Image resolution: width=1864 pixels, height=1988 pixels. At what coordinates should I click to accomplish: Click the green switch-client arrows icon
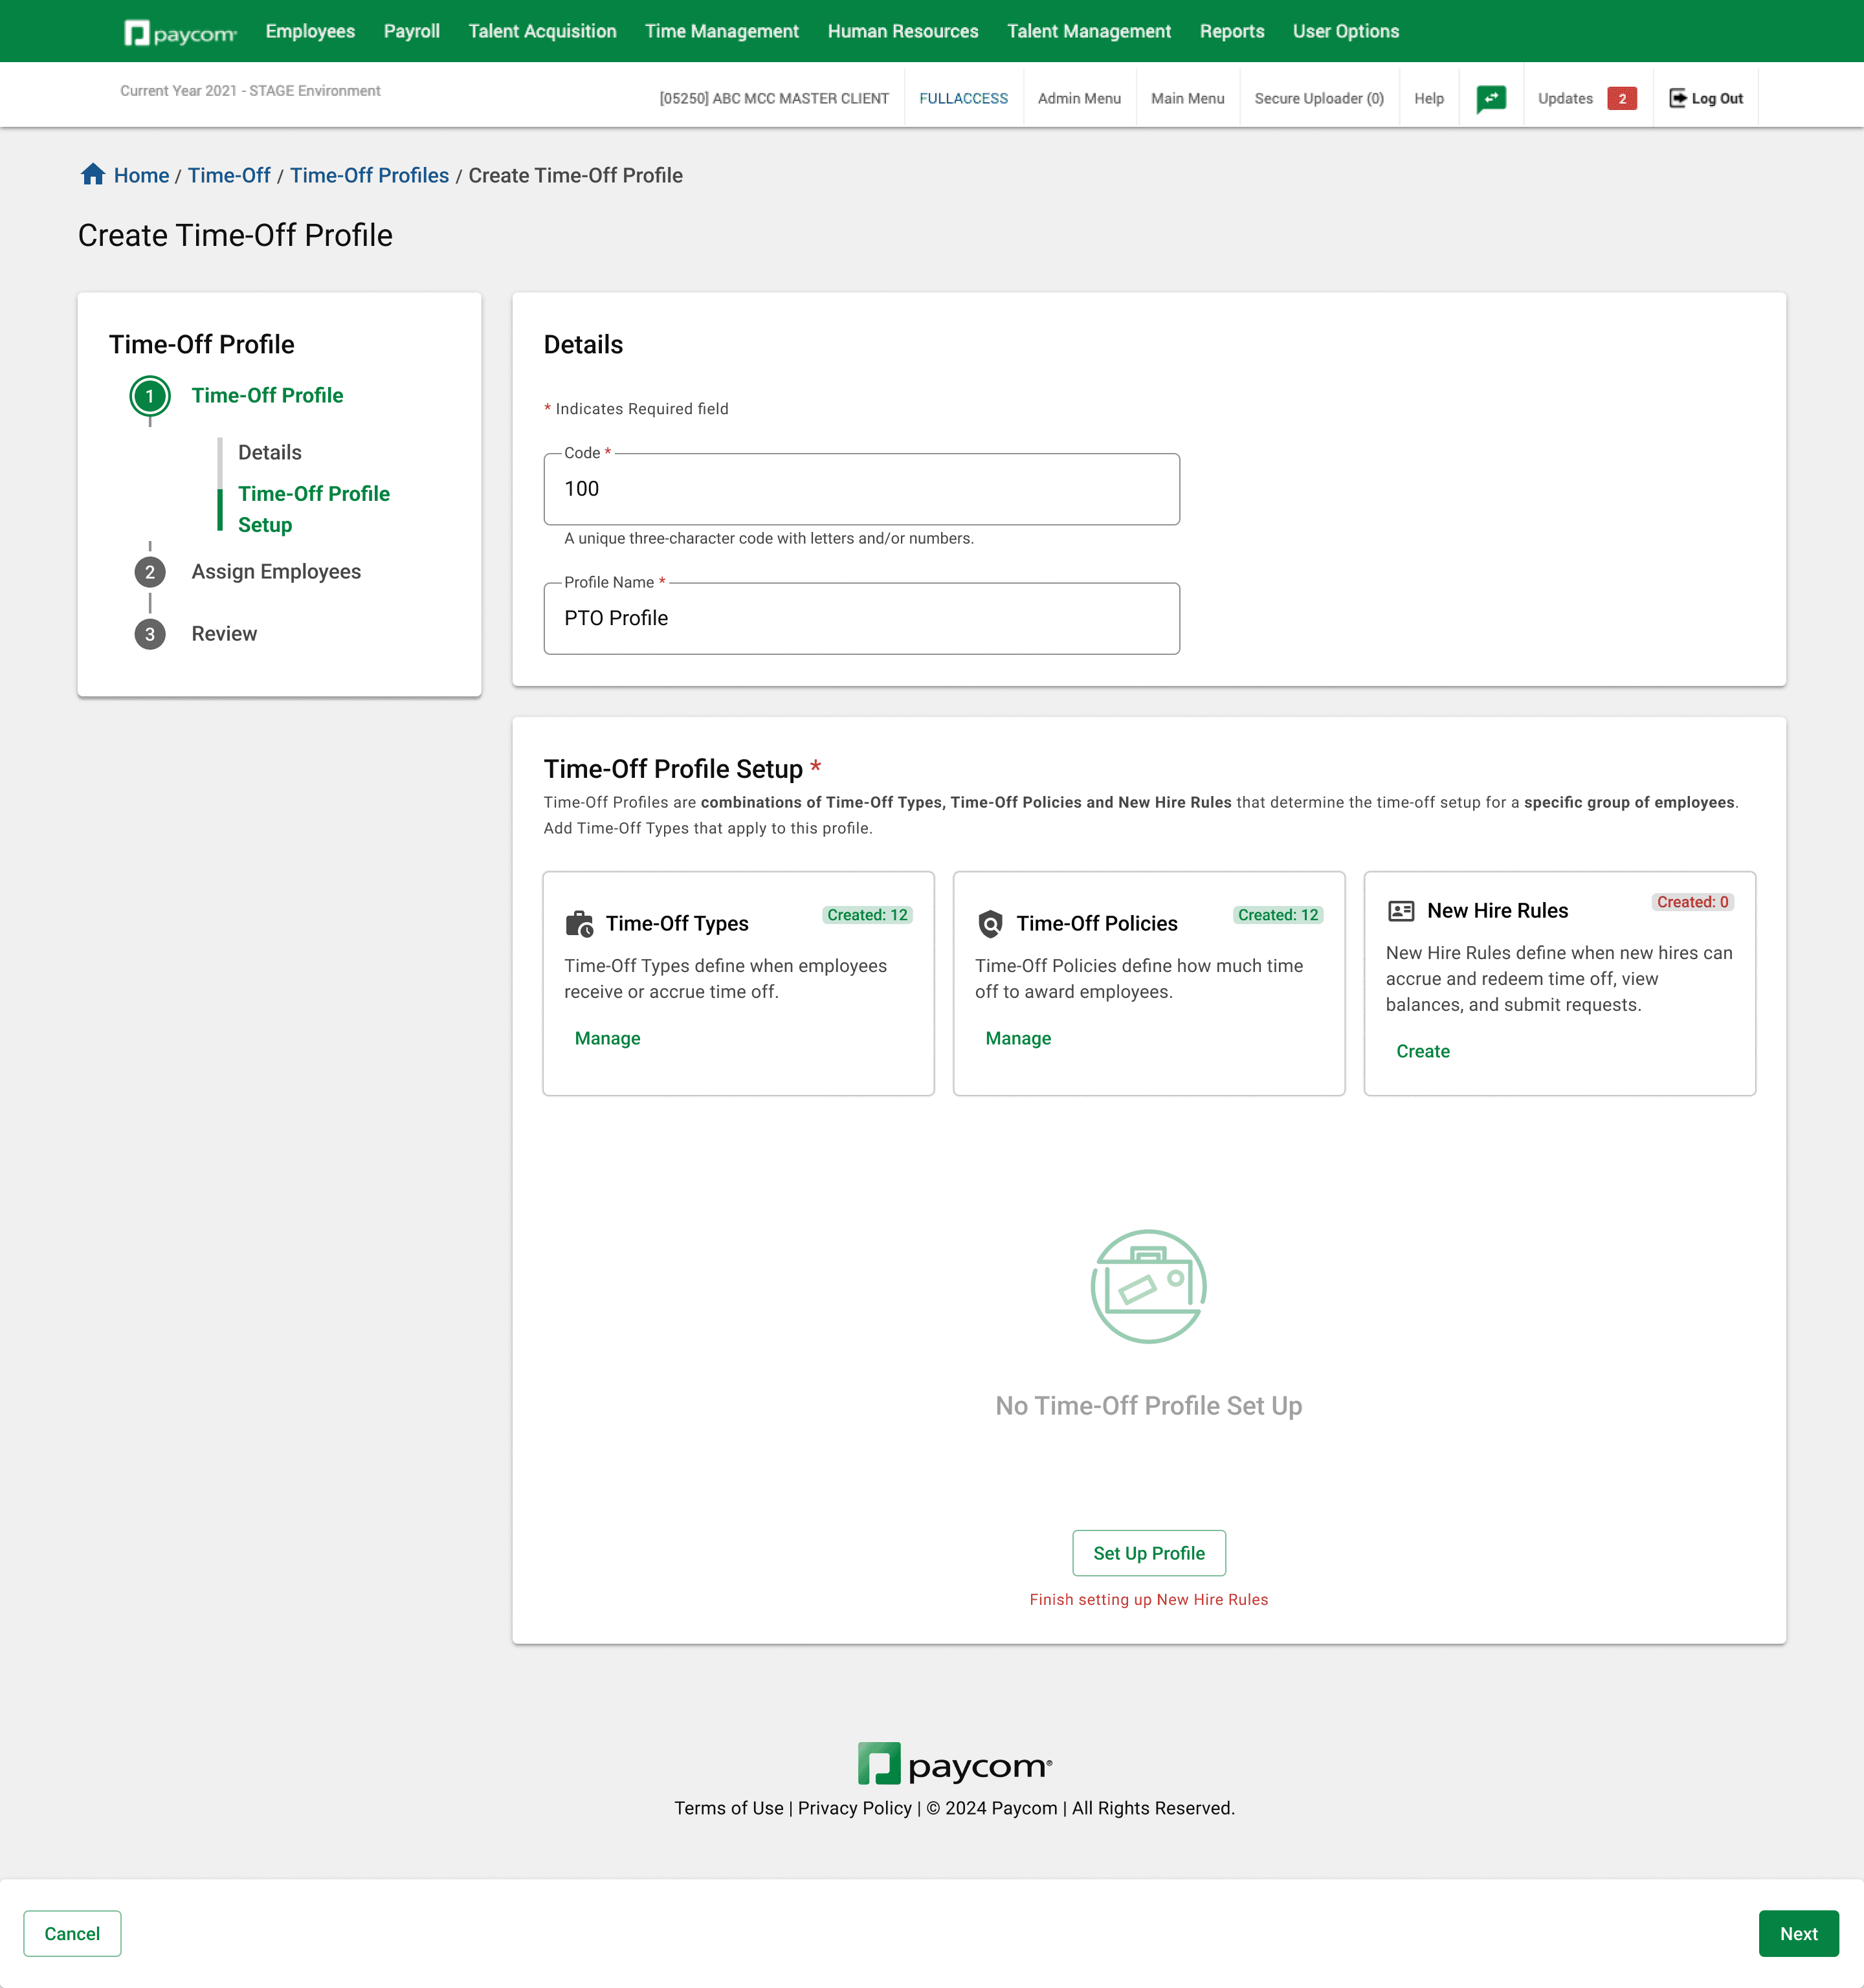click(1490, 98)
